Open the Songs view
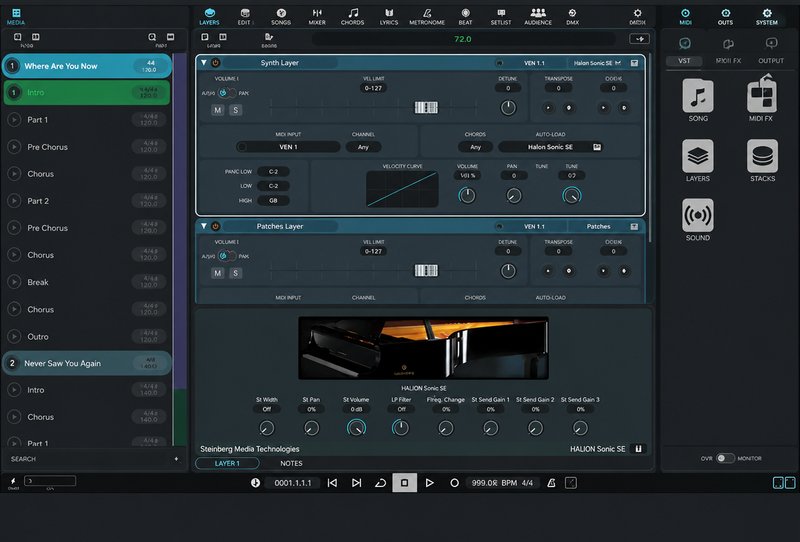The height and width of the screenshot is (542, 800). tap(281, 16)
